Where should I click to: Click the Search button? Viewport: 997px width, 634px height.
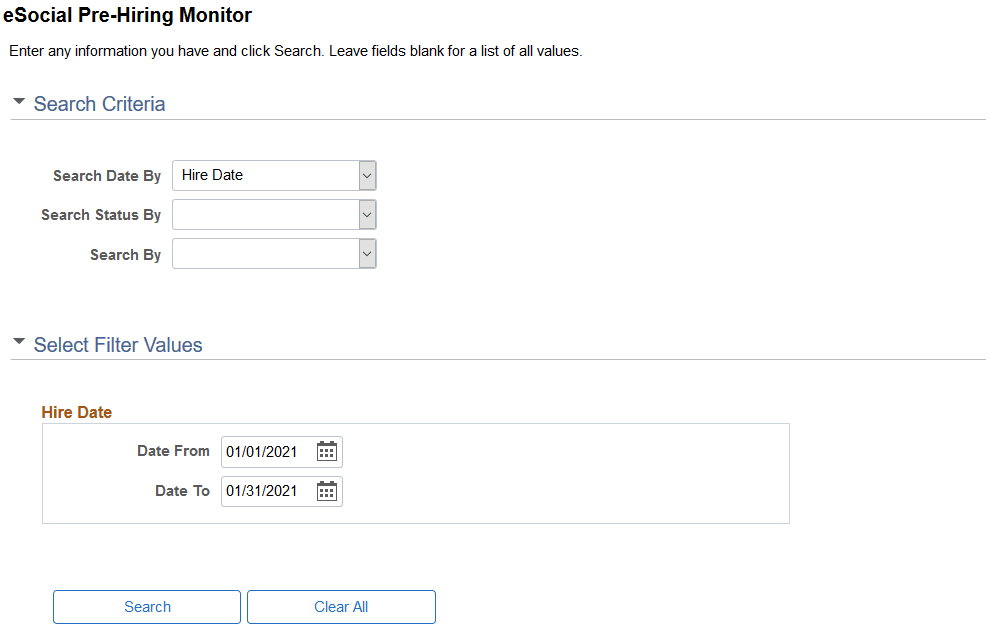pos(146,607)
